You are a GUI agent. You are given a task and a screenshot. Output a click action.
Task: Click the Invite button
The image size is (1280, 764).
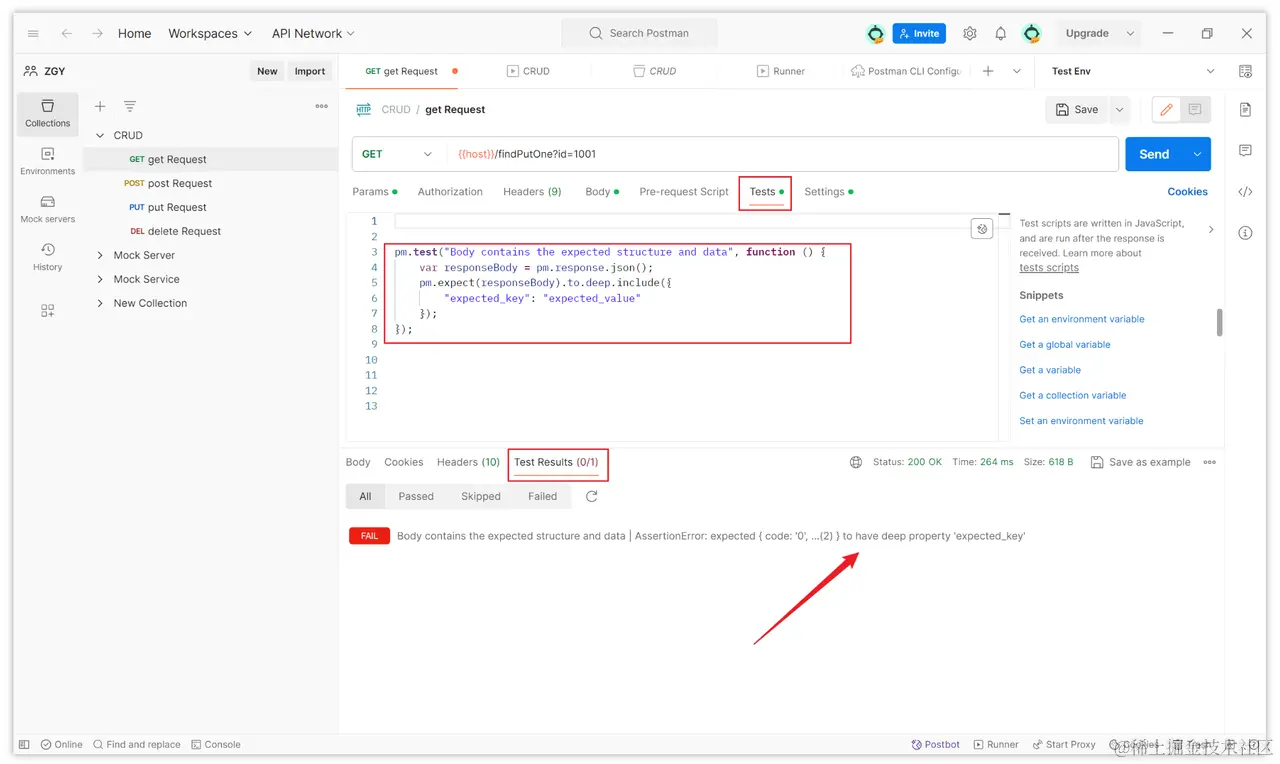(917, 33)
